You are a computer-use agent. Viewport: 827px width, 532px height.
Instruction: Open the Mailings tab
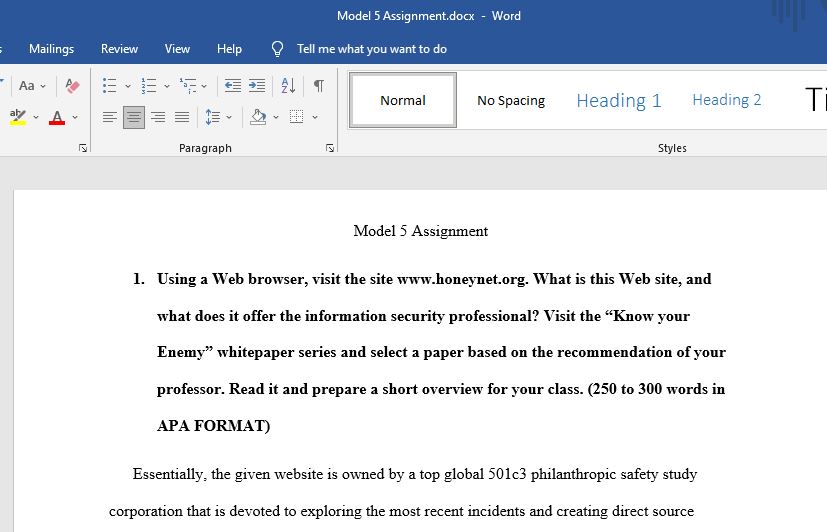[x=52, y=49]
